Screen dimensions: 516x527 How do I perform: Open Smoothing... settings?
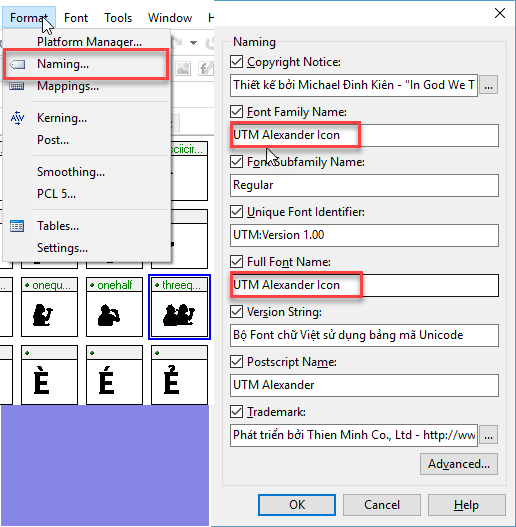(x=86, y=172)
